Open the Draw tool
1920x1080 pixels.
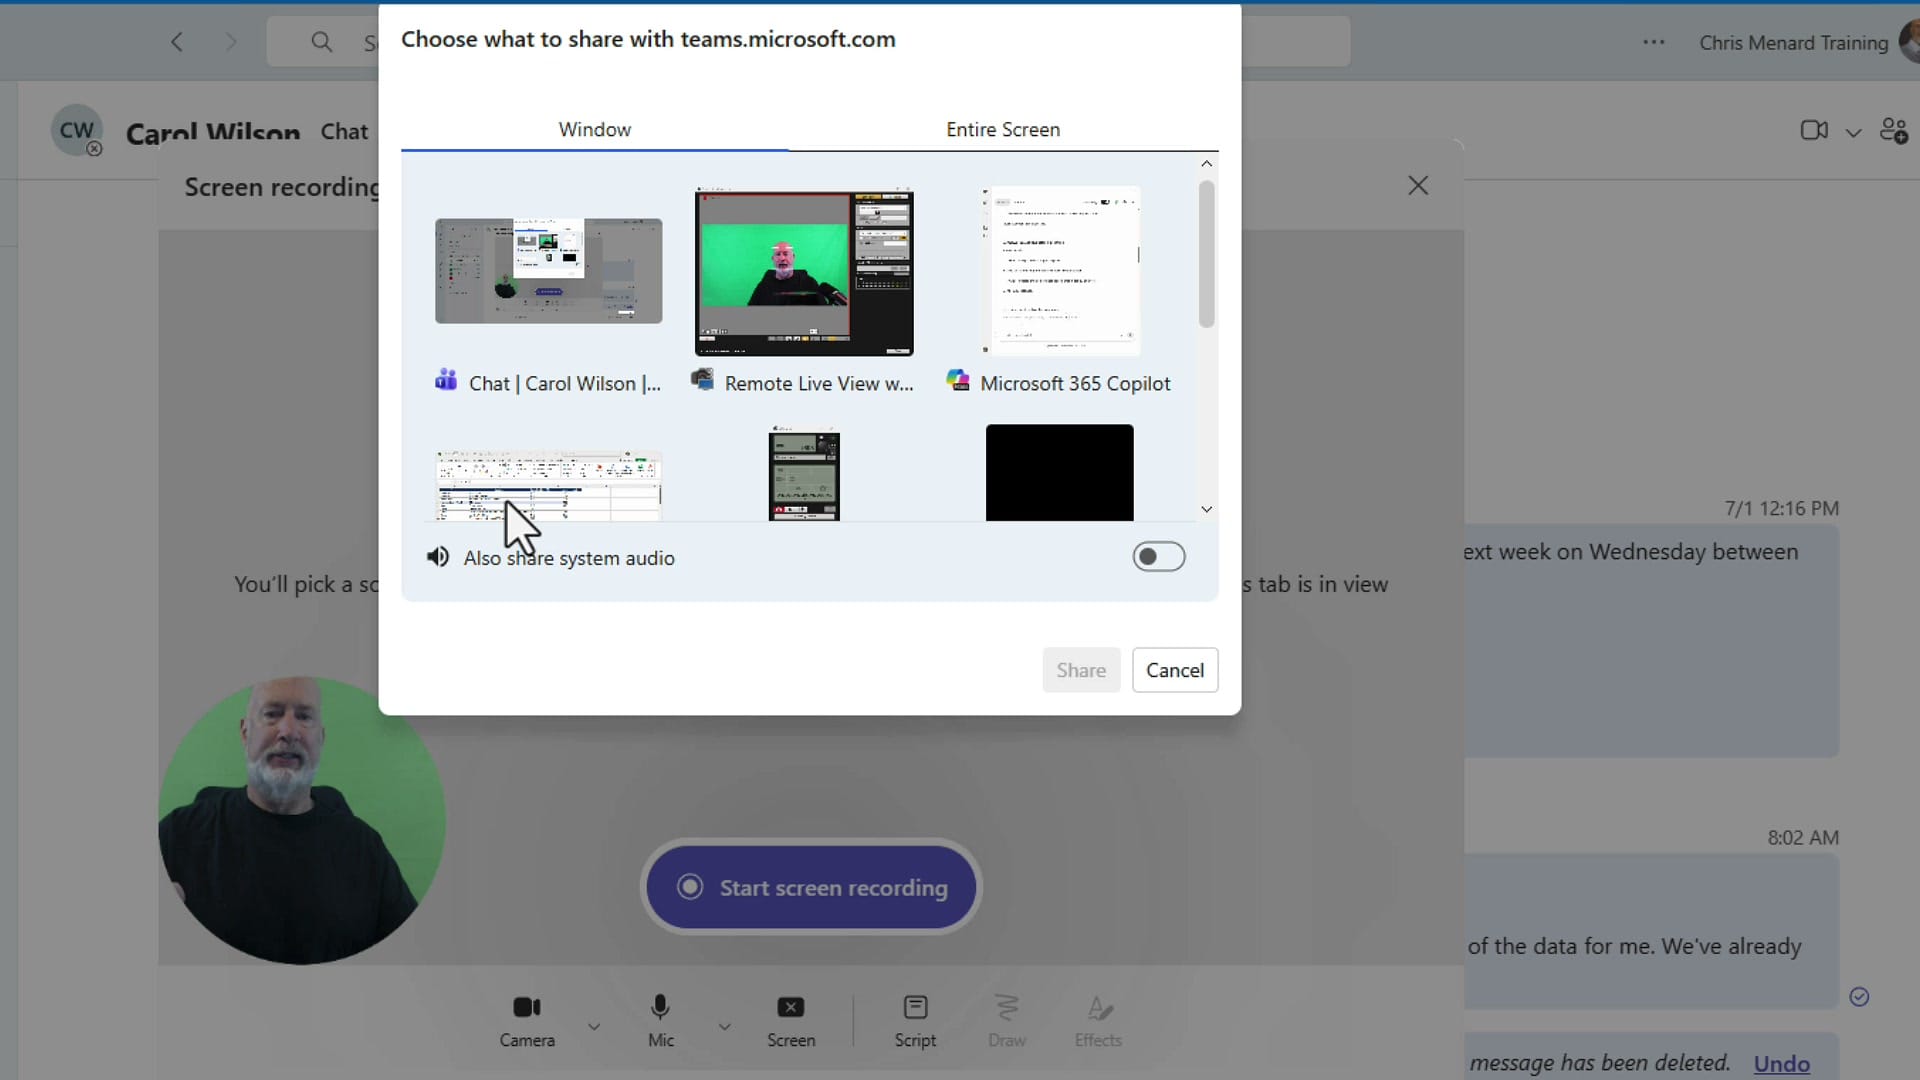(x=1007, y=1021)
